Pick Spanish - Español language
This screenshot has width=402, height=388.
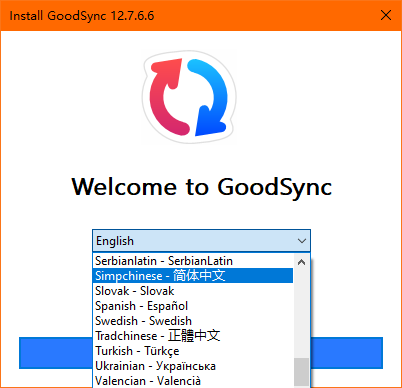point(193,306)
